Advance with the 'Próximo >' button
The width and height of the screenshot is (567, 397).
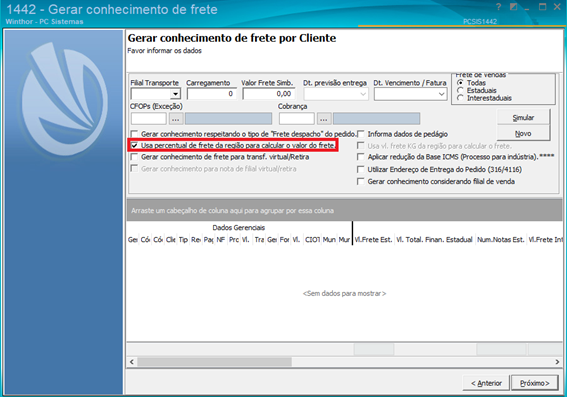pos(534,383)
